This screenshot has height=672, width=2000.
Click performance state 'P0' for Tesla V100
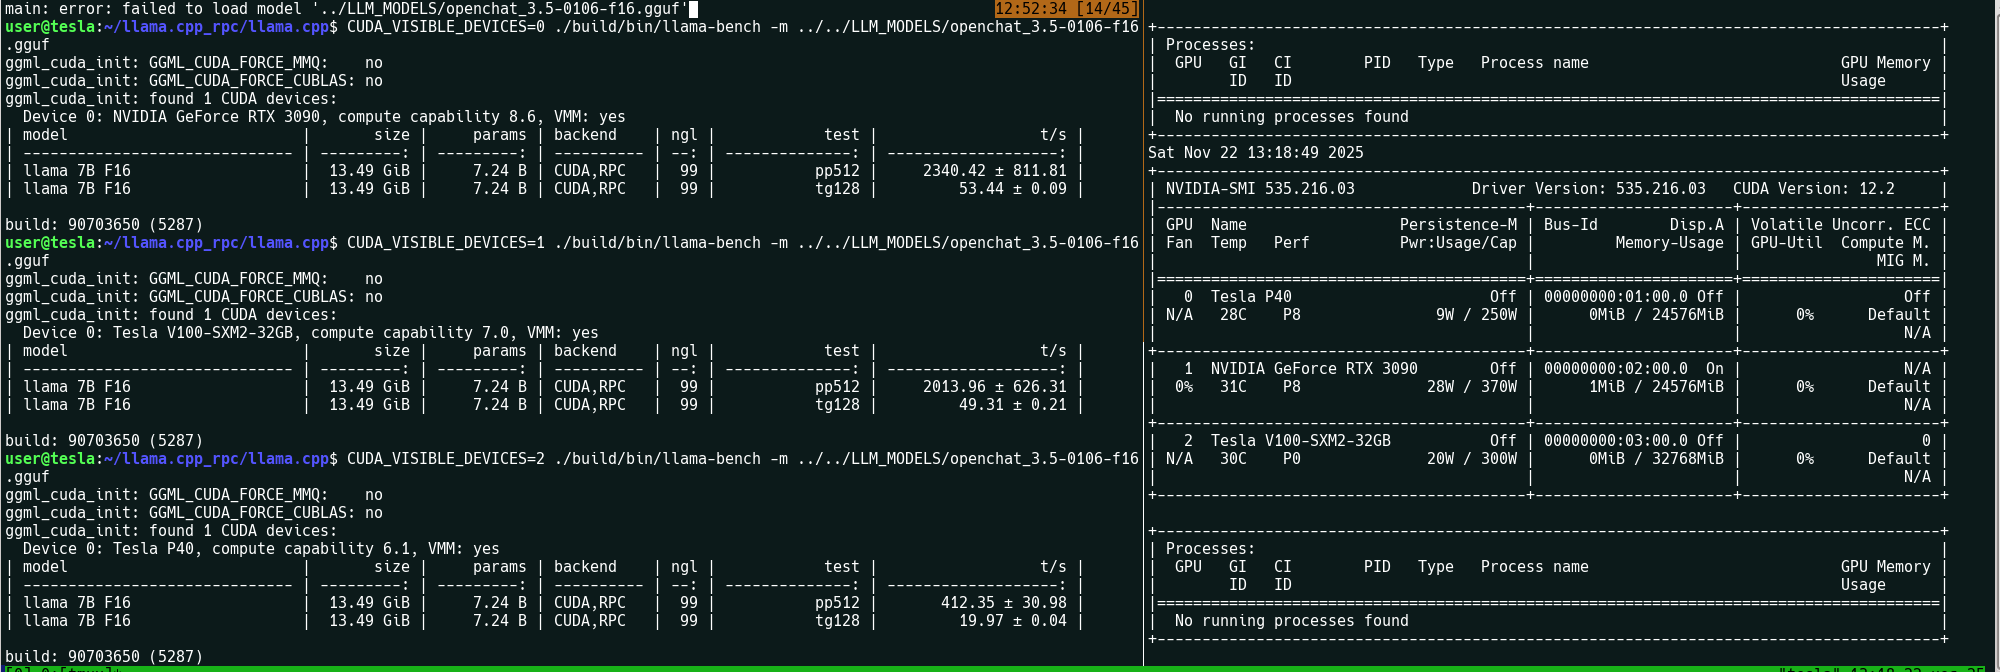point(1292,459)
